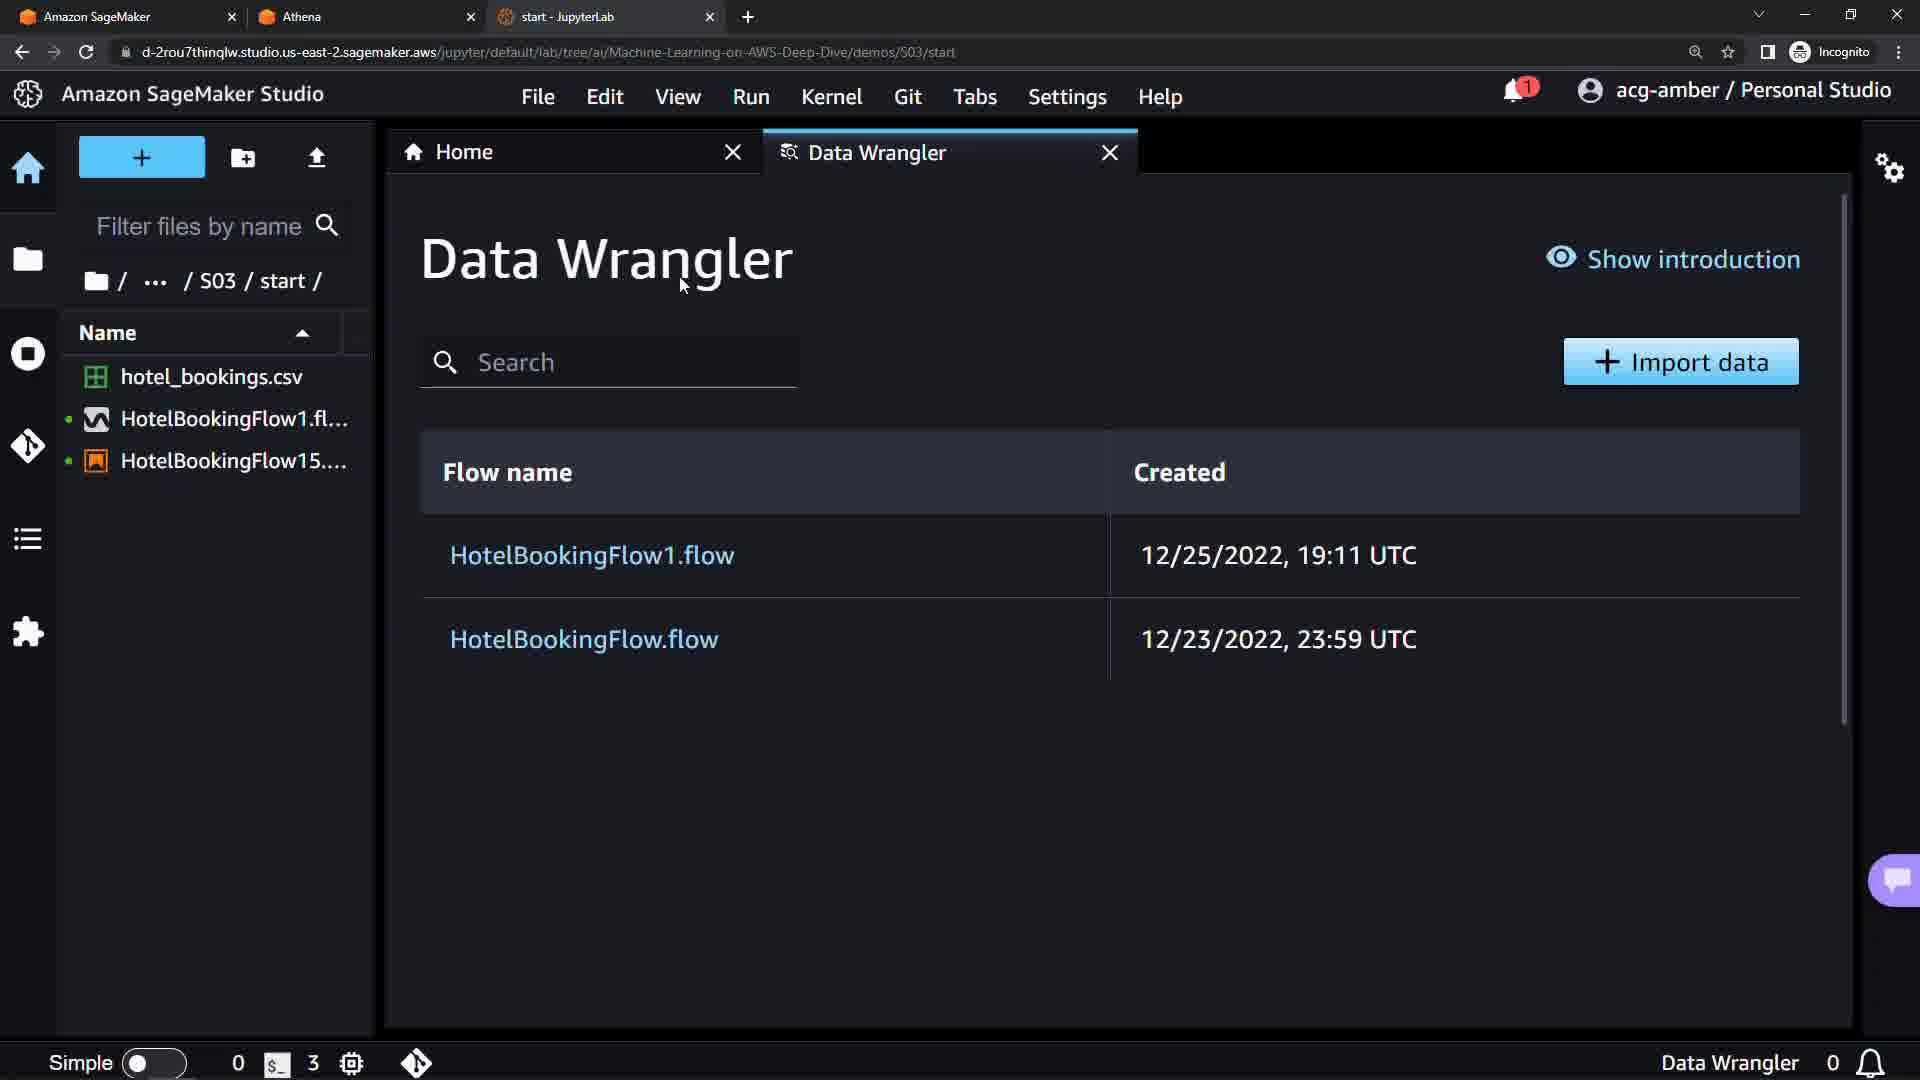Open the Home icon in left sidebar
The height and width of the screenshot is (1080, 1920).
coord(28,167)
